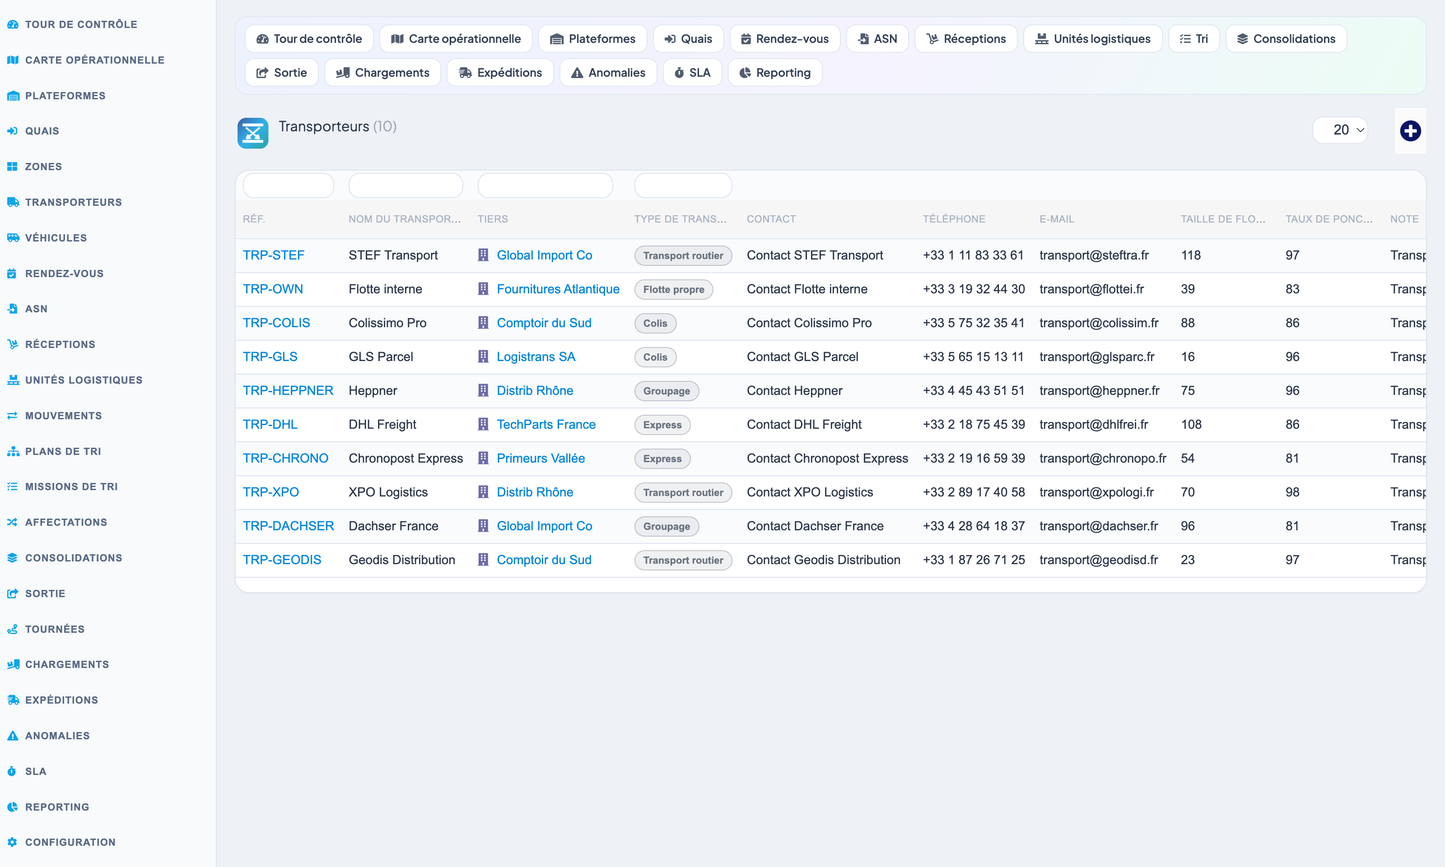1445x867 pixels.
Task: Open the Tiers filter field
Action: (545, 186)
